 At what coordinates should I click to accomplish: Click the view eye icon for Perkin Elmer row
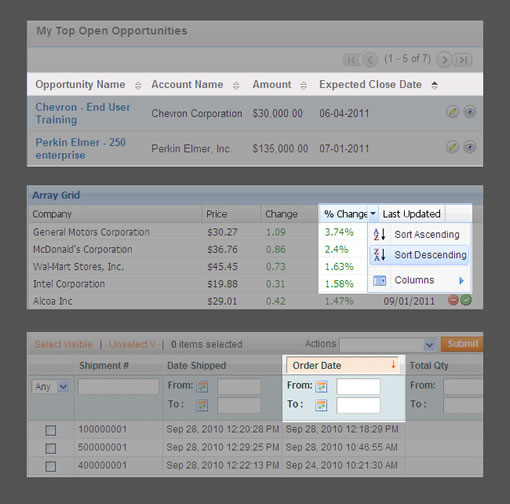click(469, 147)
